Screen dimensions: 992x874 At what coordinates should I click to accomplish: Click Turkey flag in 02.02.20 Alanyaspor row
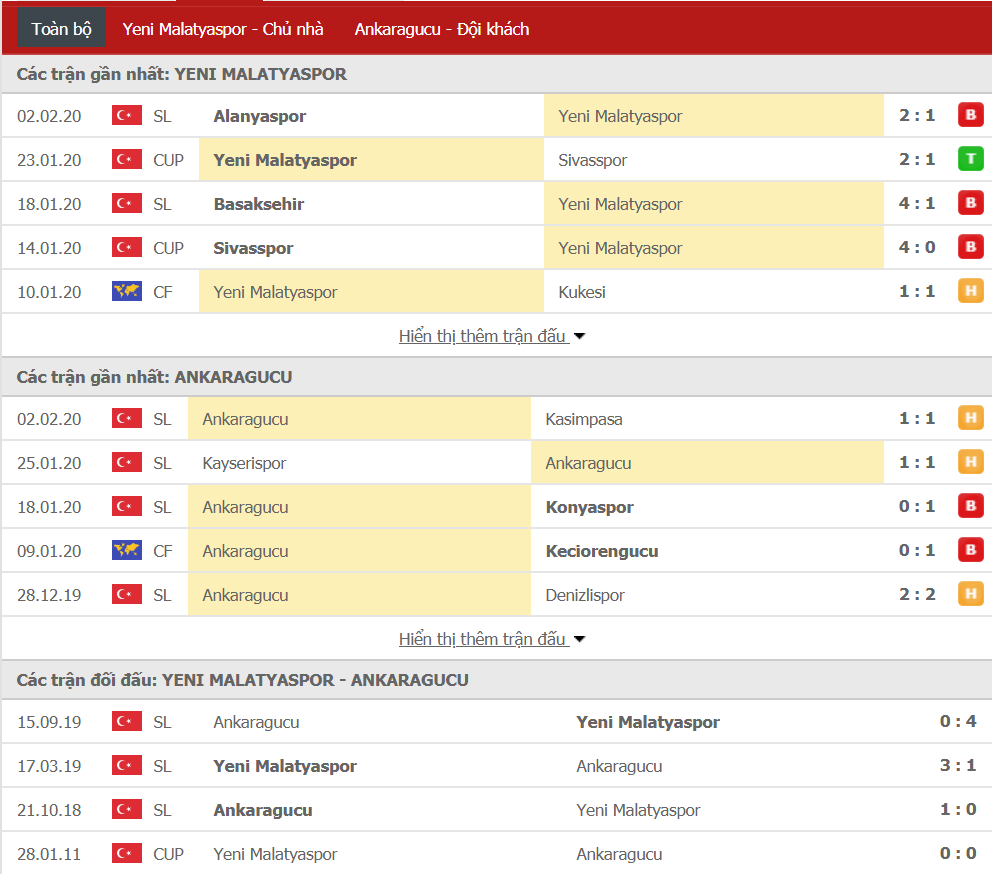[x=127, y=115]
